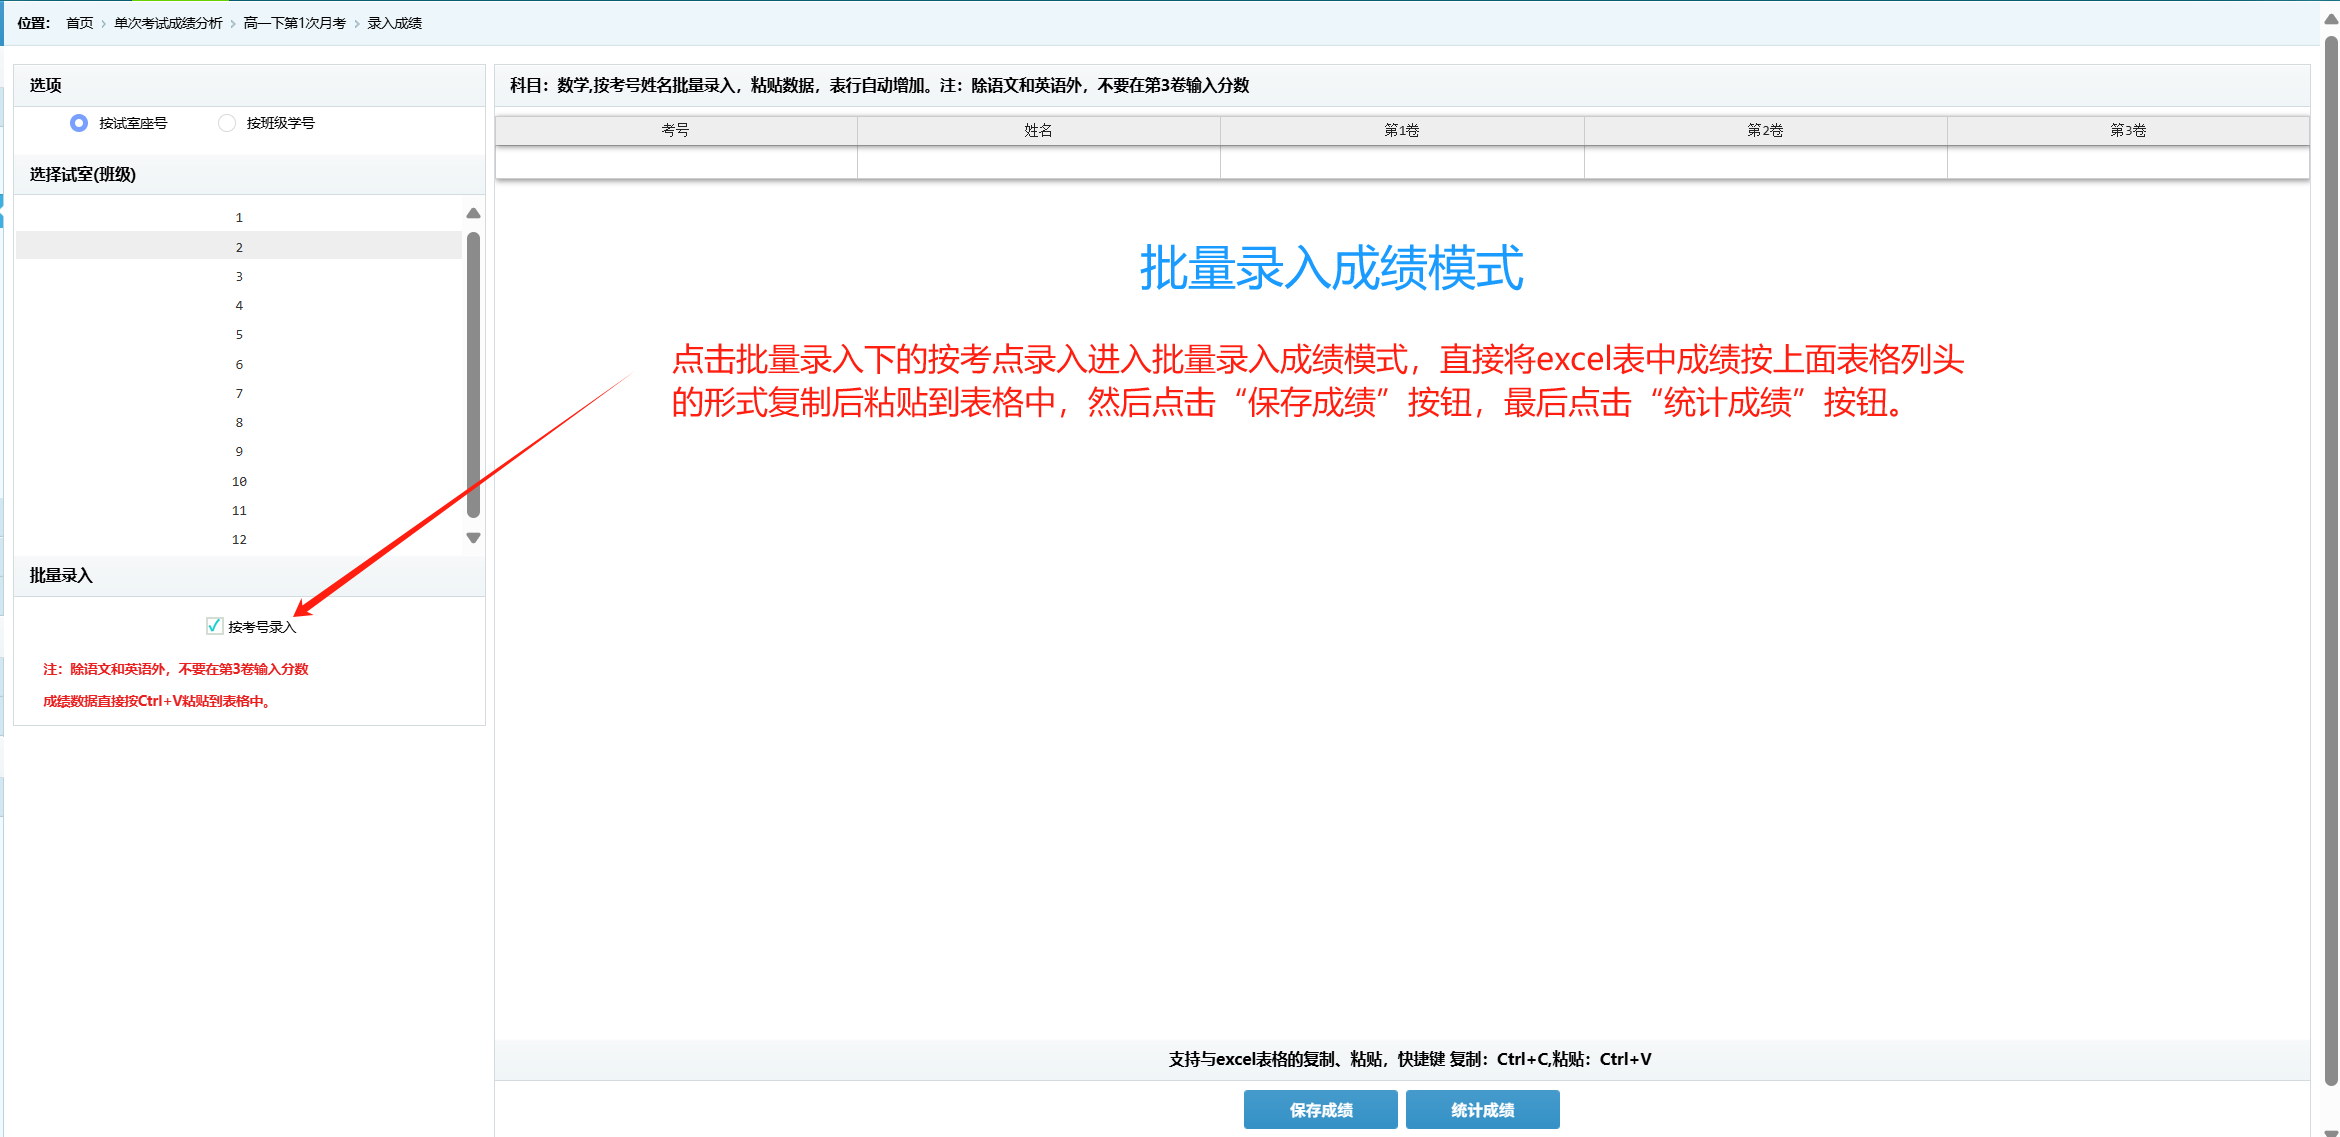Select exam room 3 in list
Viewport: 2340px width, 1137px height.
[x=239, y=276]
